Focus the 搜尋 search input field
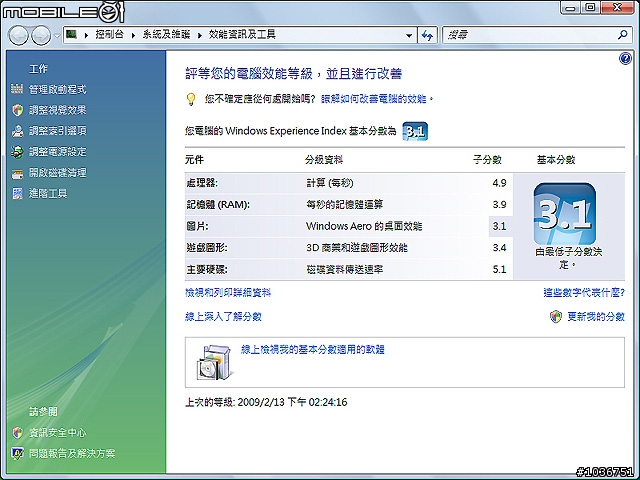Image resolution: width=640 pixels, height=480 pixels. point(531,35)
